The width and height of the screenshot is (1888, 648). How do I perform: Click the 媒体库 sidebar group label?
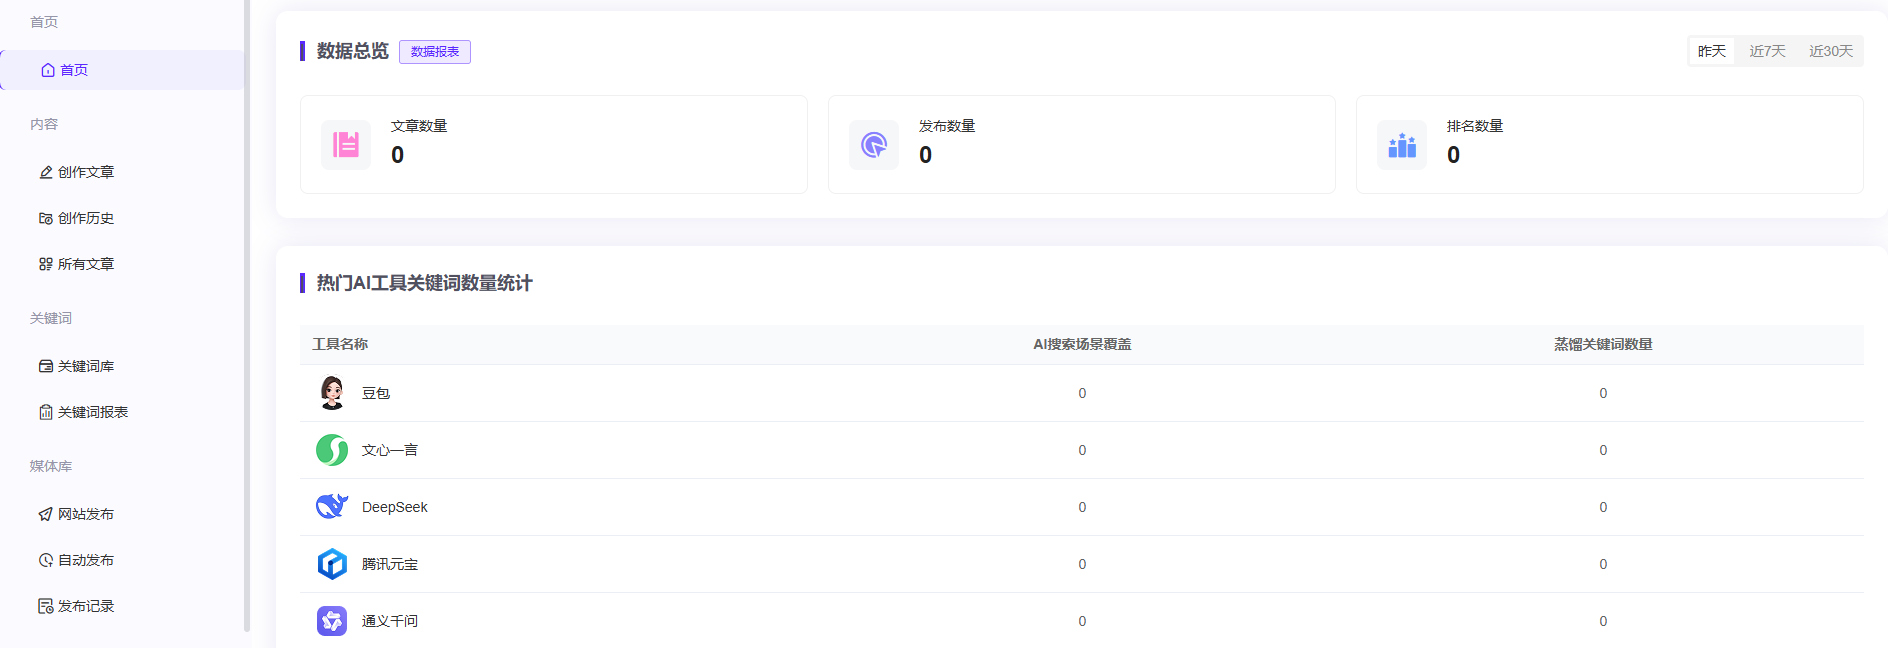(x=51, y=466)
